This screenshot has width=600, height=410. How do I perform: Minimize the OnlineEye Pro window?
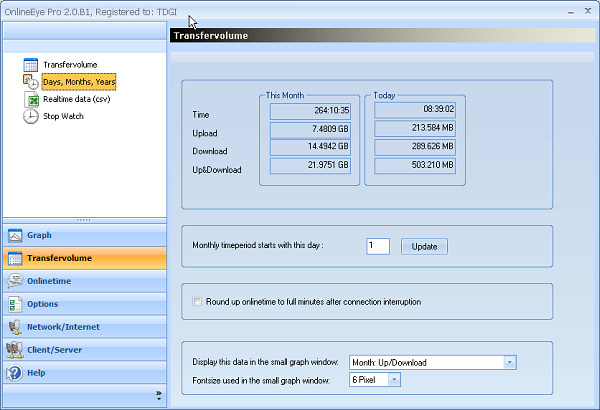571,12
